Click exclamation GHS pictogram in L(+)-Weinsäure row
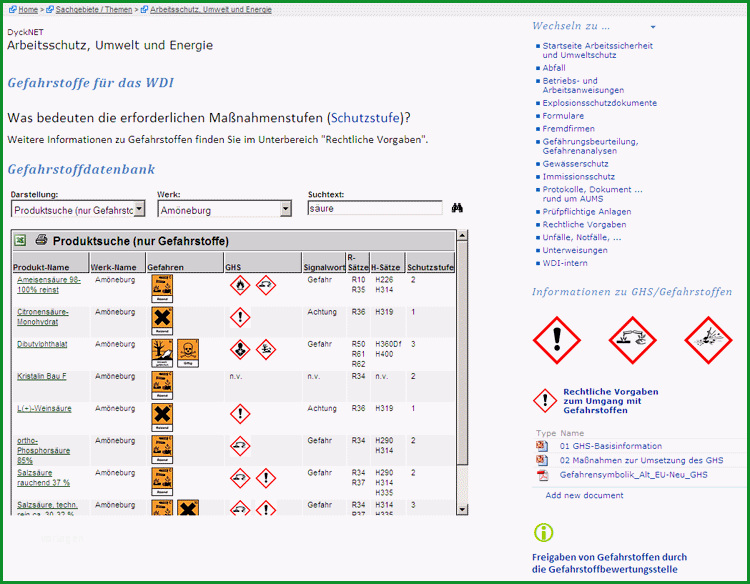Image resolution: width=750 pixels, height=584 pixels. [x=240, y=414]
